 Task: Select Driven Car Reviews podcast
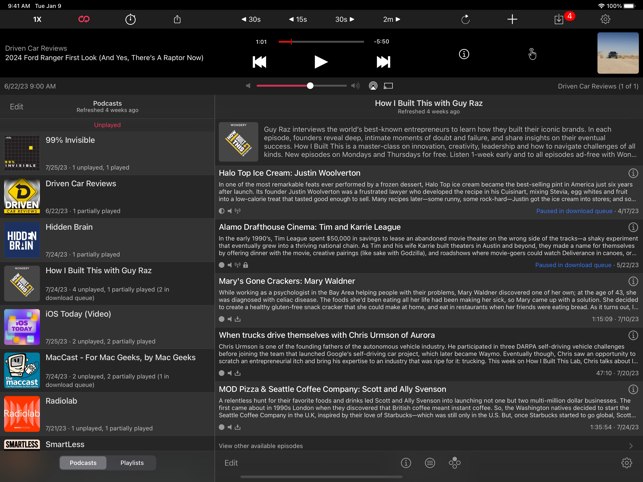coord(107,197)
